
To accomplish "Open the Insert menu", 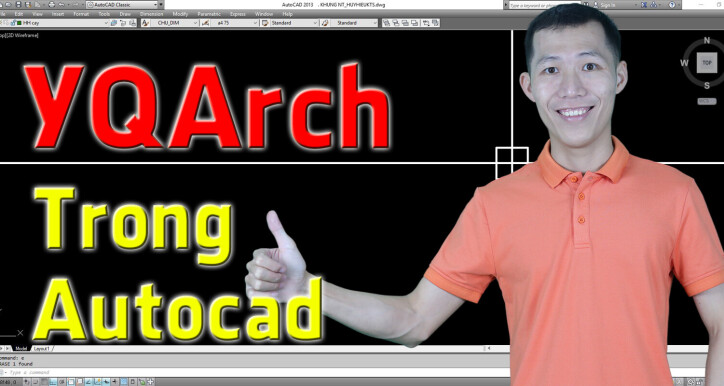I will tap(58, 14).
